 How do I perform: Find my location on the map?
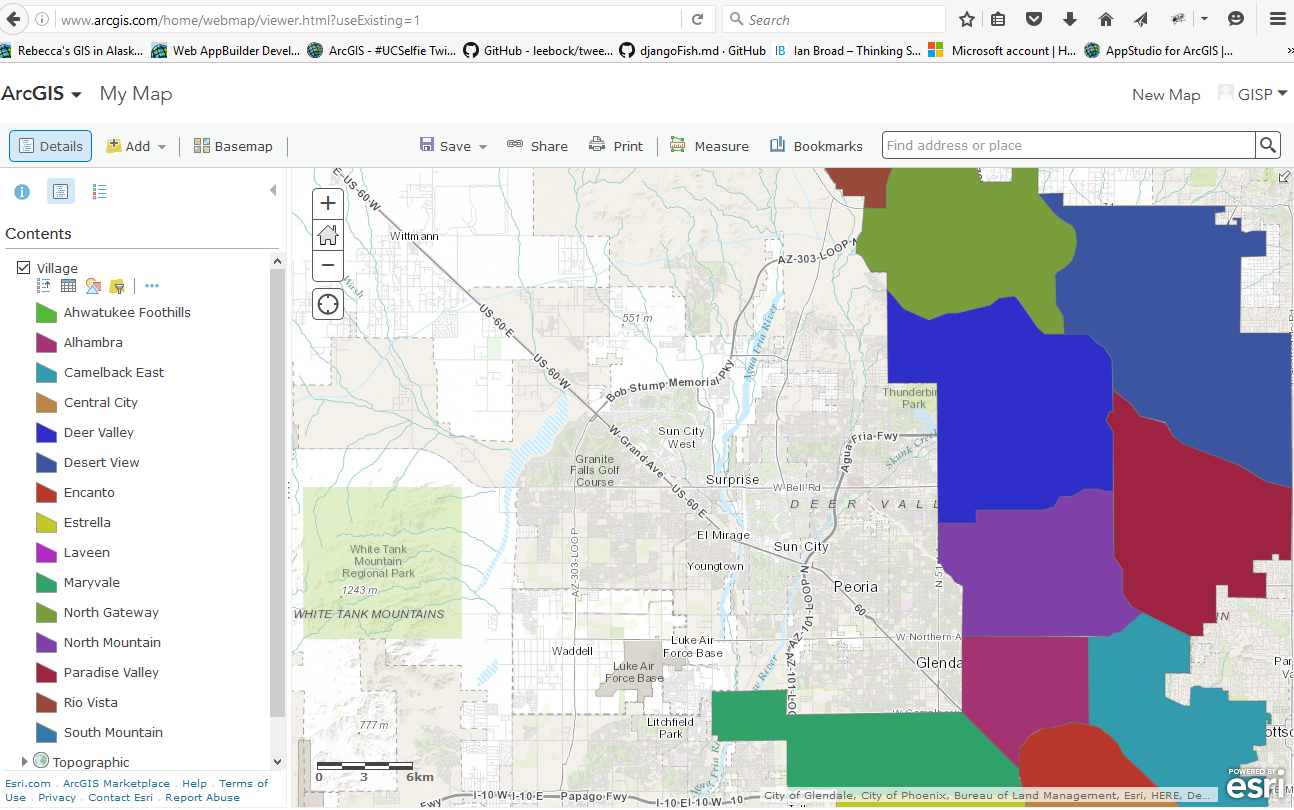pos(328,303)
